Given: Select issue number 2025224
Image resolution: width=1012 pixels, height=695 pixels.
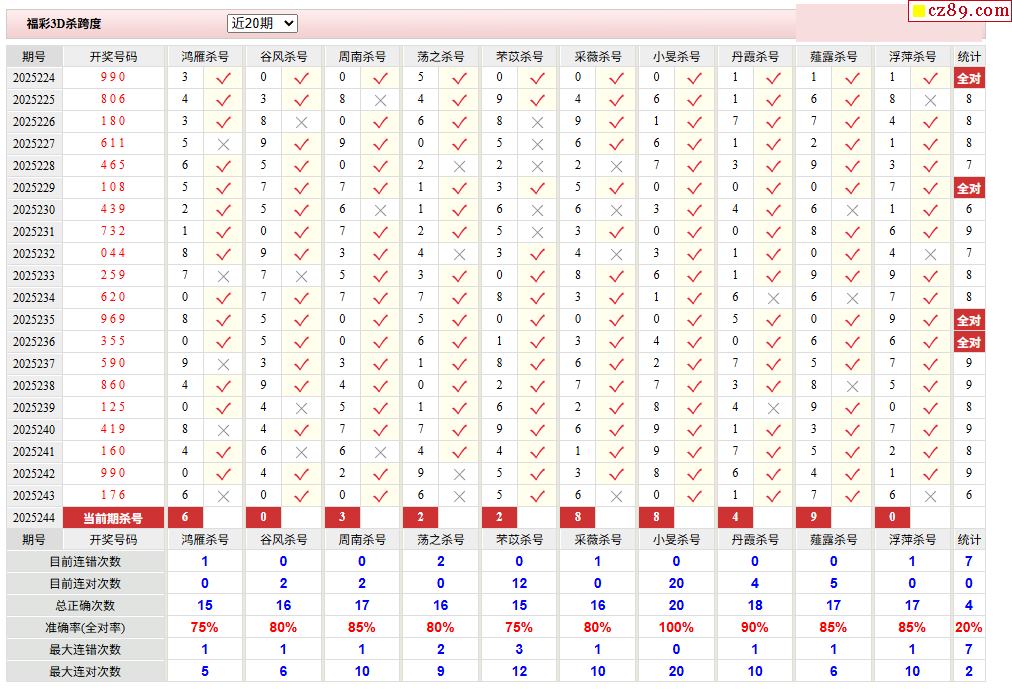Looking at the screenshot, I should pos(34,78).
